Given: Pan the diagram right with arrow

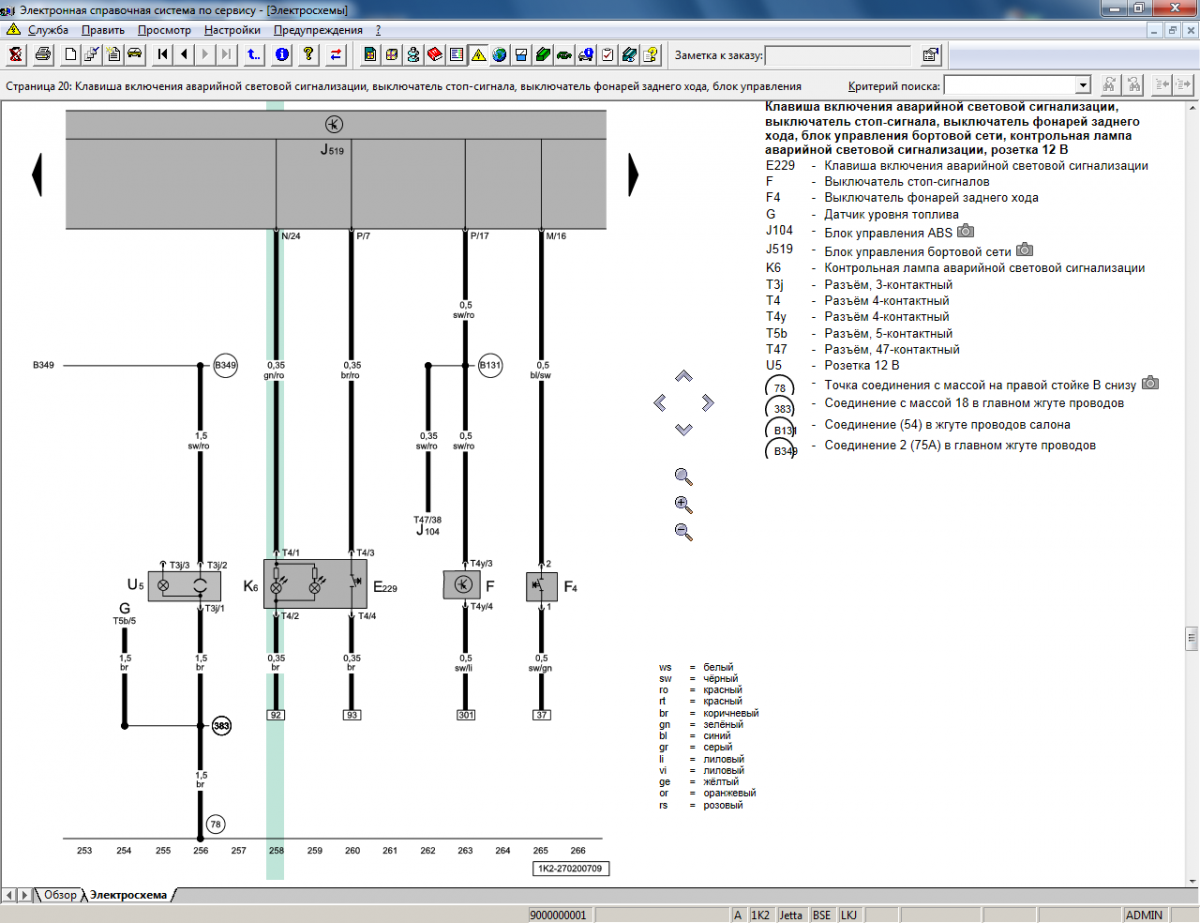Looking at the screenshot, I should pyautogui.click(x=708, y=402).
